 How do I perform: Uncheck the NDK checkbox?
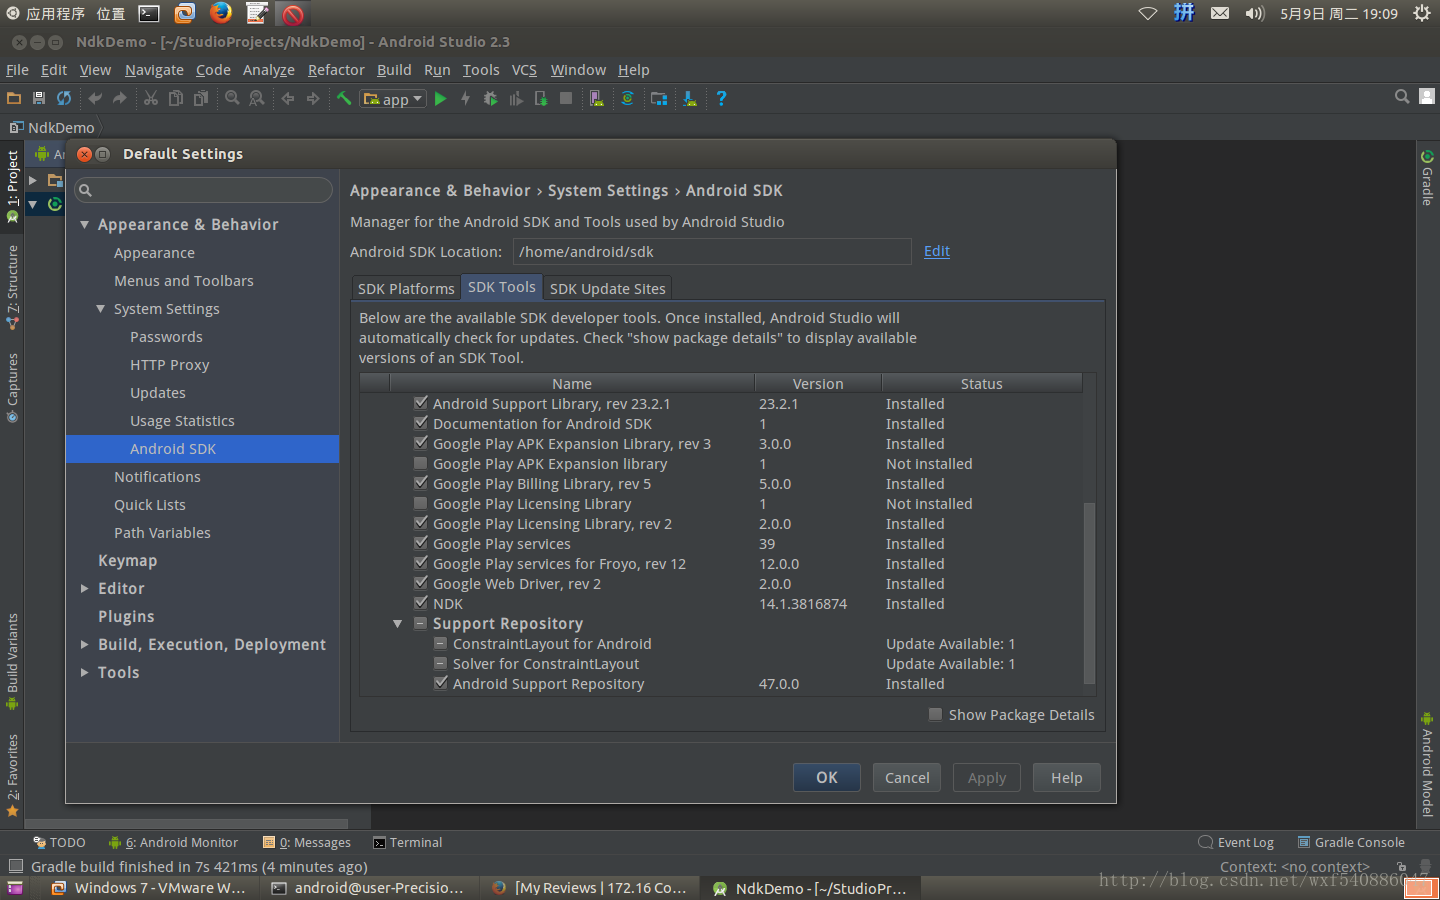click(421, 603)
